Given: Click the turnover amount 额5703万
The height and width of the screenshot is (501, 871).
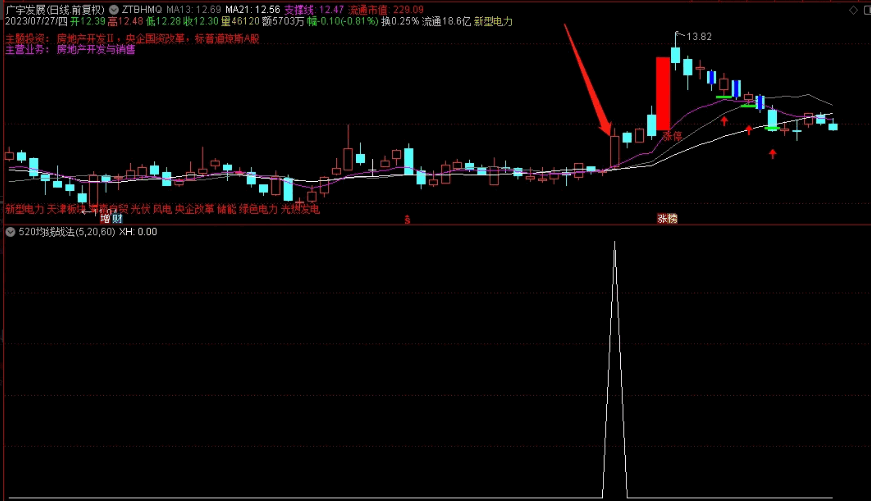Looking at the screenshot, I should [283, 21].
